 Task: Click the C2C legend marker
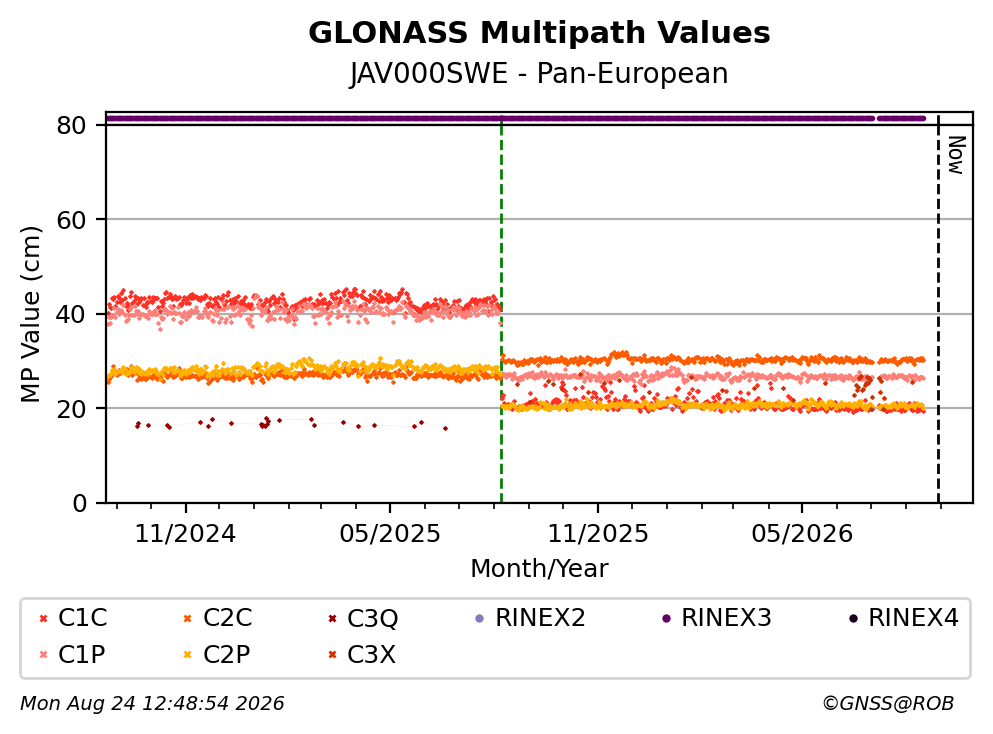click(x=187, y=619)
